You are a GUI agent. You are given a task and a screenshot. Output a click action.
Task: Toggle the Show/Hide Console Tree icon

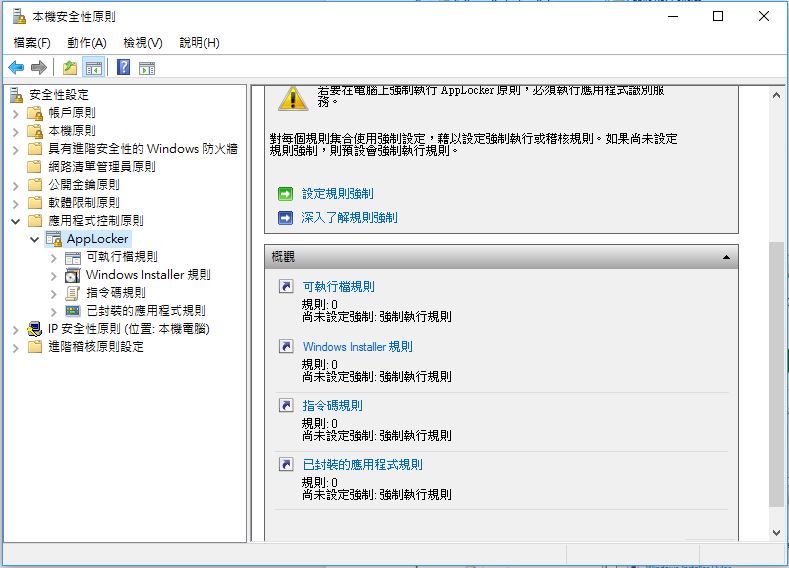[x=94, y=67]
